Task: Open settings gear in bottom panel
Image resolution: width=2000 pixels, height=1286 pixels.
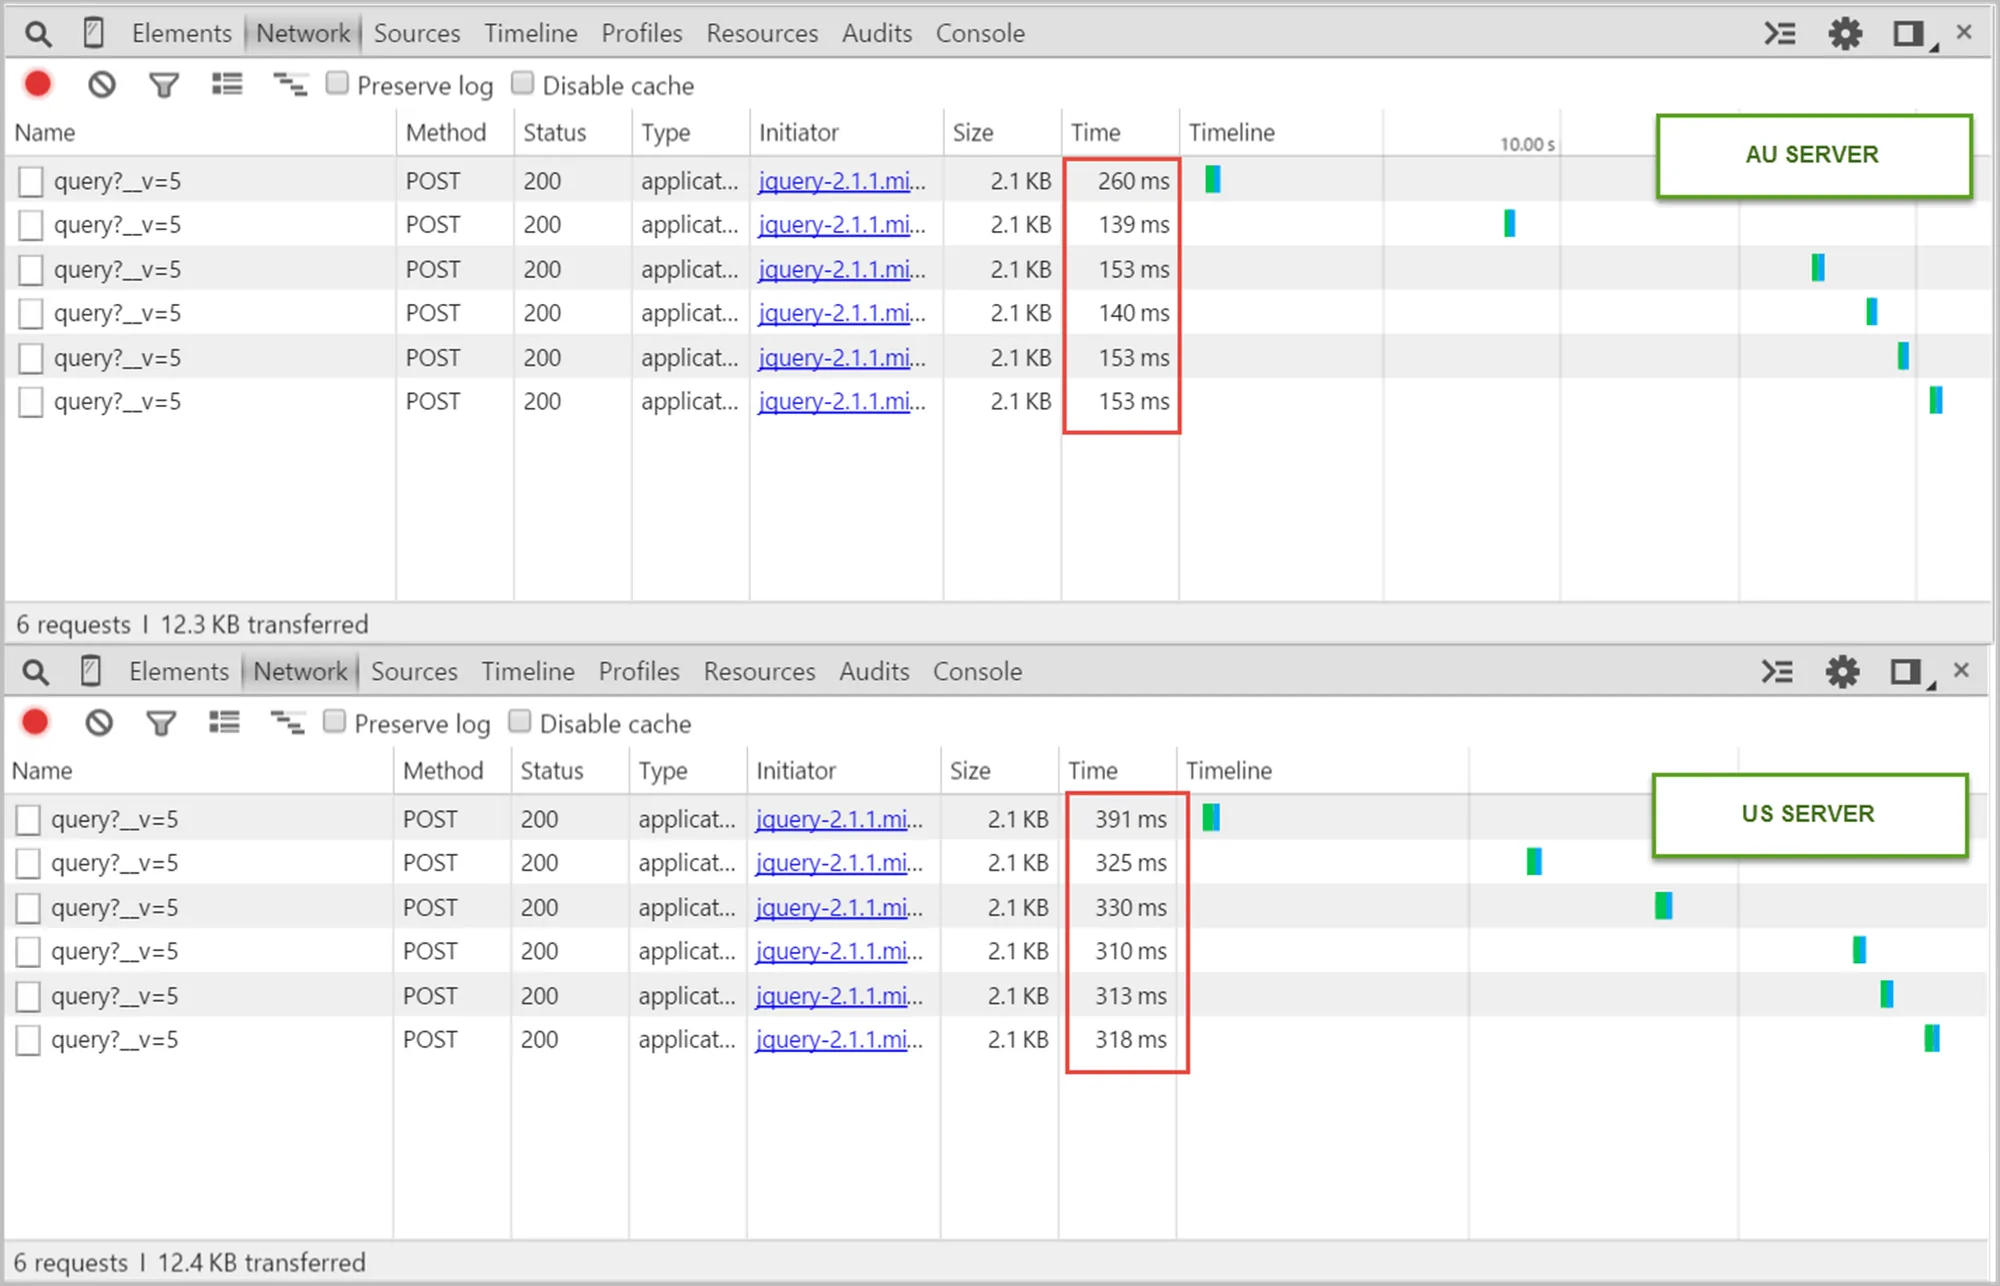Action: pos(1842,671)
